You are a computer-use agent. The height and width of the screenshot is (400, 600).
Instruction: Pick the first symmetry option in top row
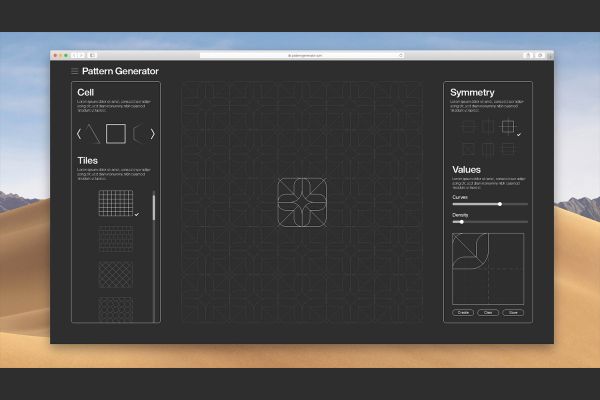[469, 127]
